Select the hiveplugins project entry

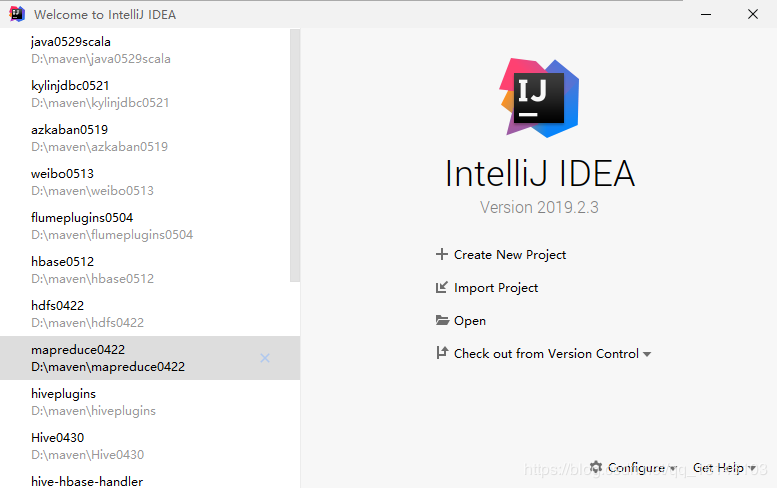[x=100, y=402]
